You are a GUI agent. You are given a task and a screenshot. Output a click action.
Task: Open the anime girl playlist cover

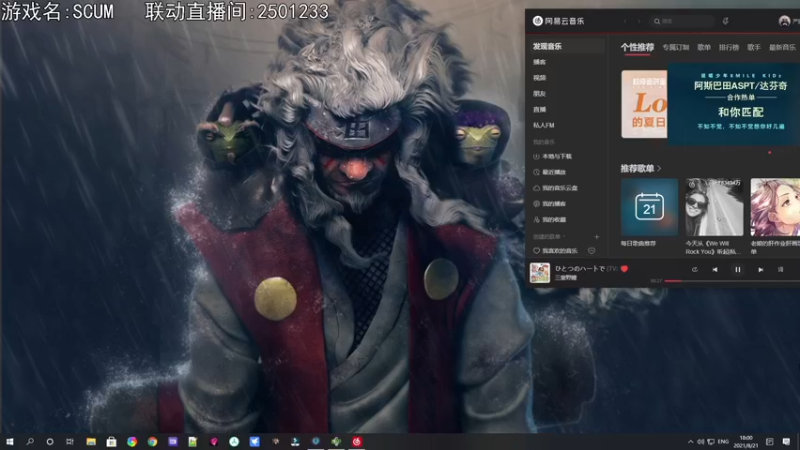(x=775, y=207)
